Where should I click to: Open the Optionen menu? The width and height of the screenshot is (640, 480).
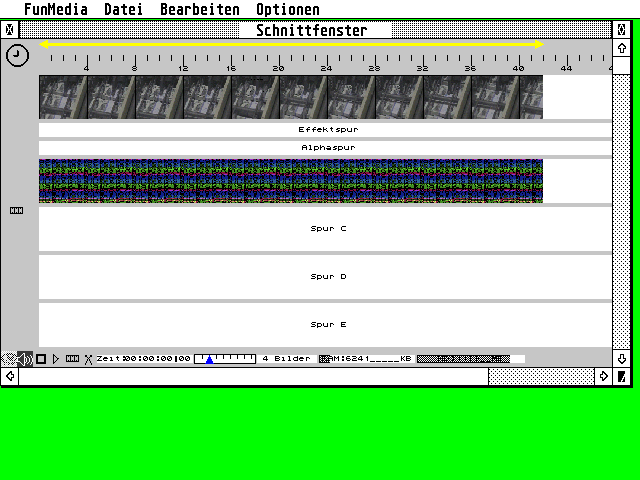(x=288, y=10)
